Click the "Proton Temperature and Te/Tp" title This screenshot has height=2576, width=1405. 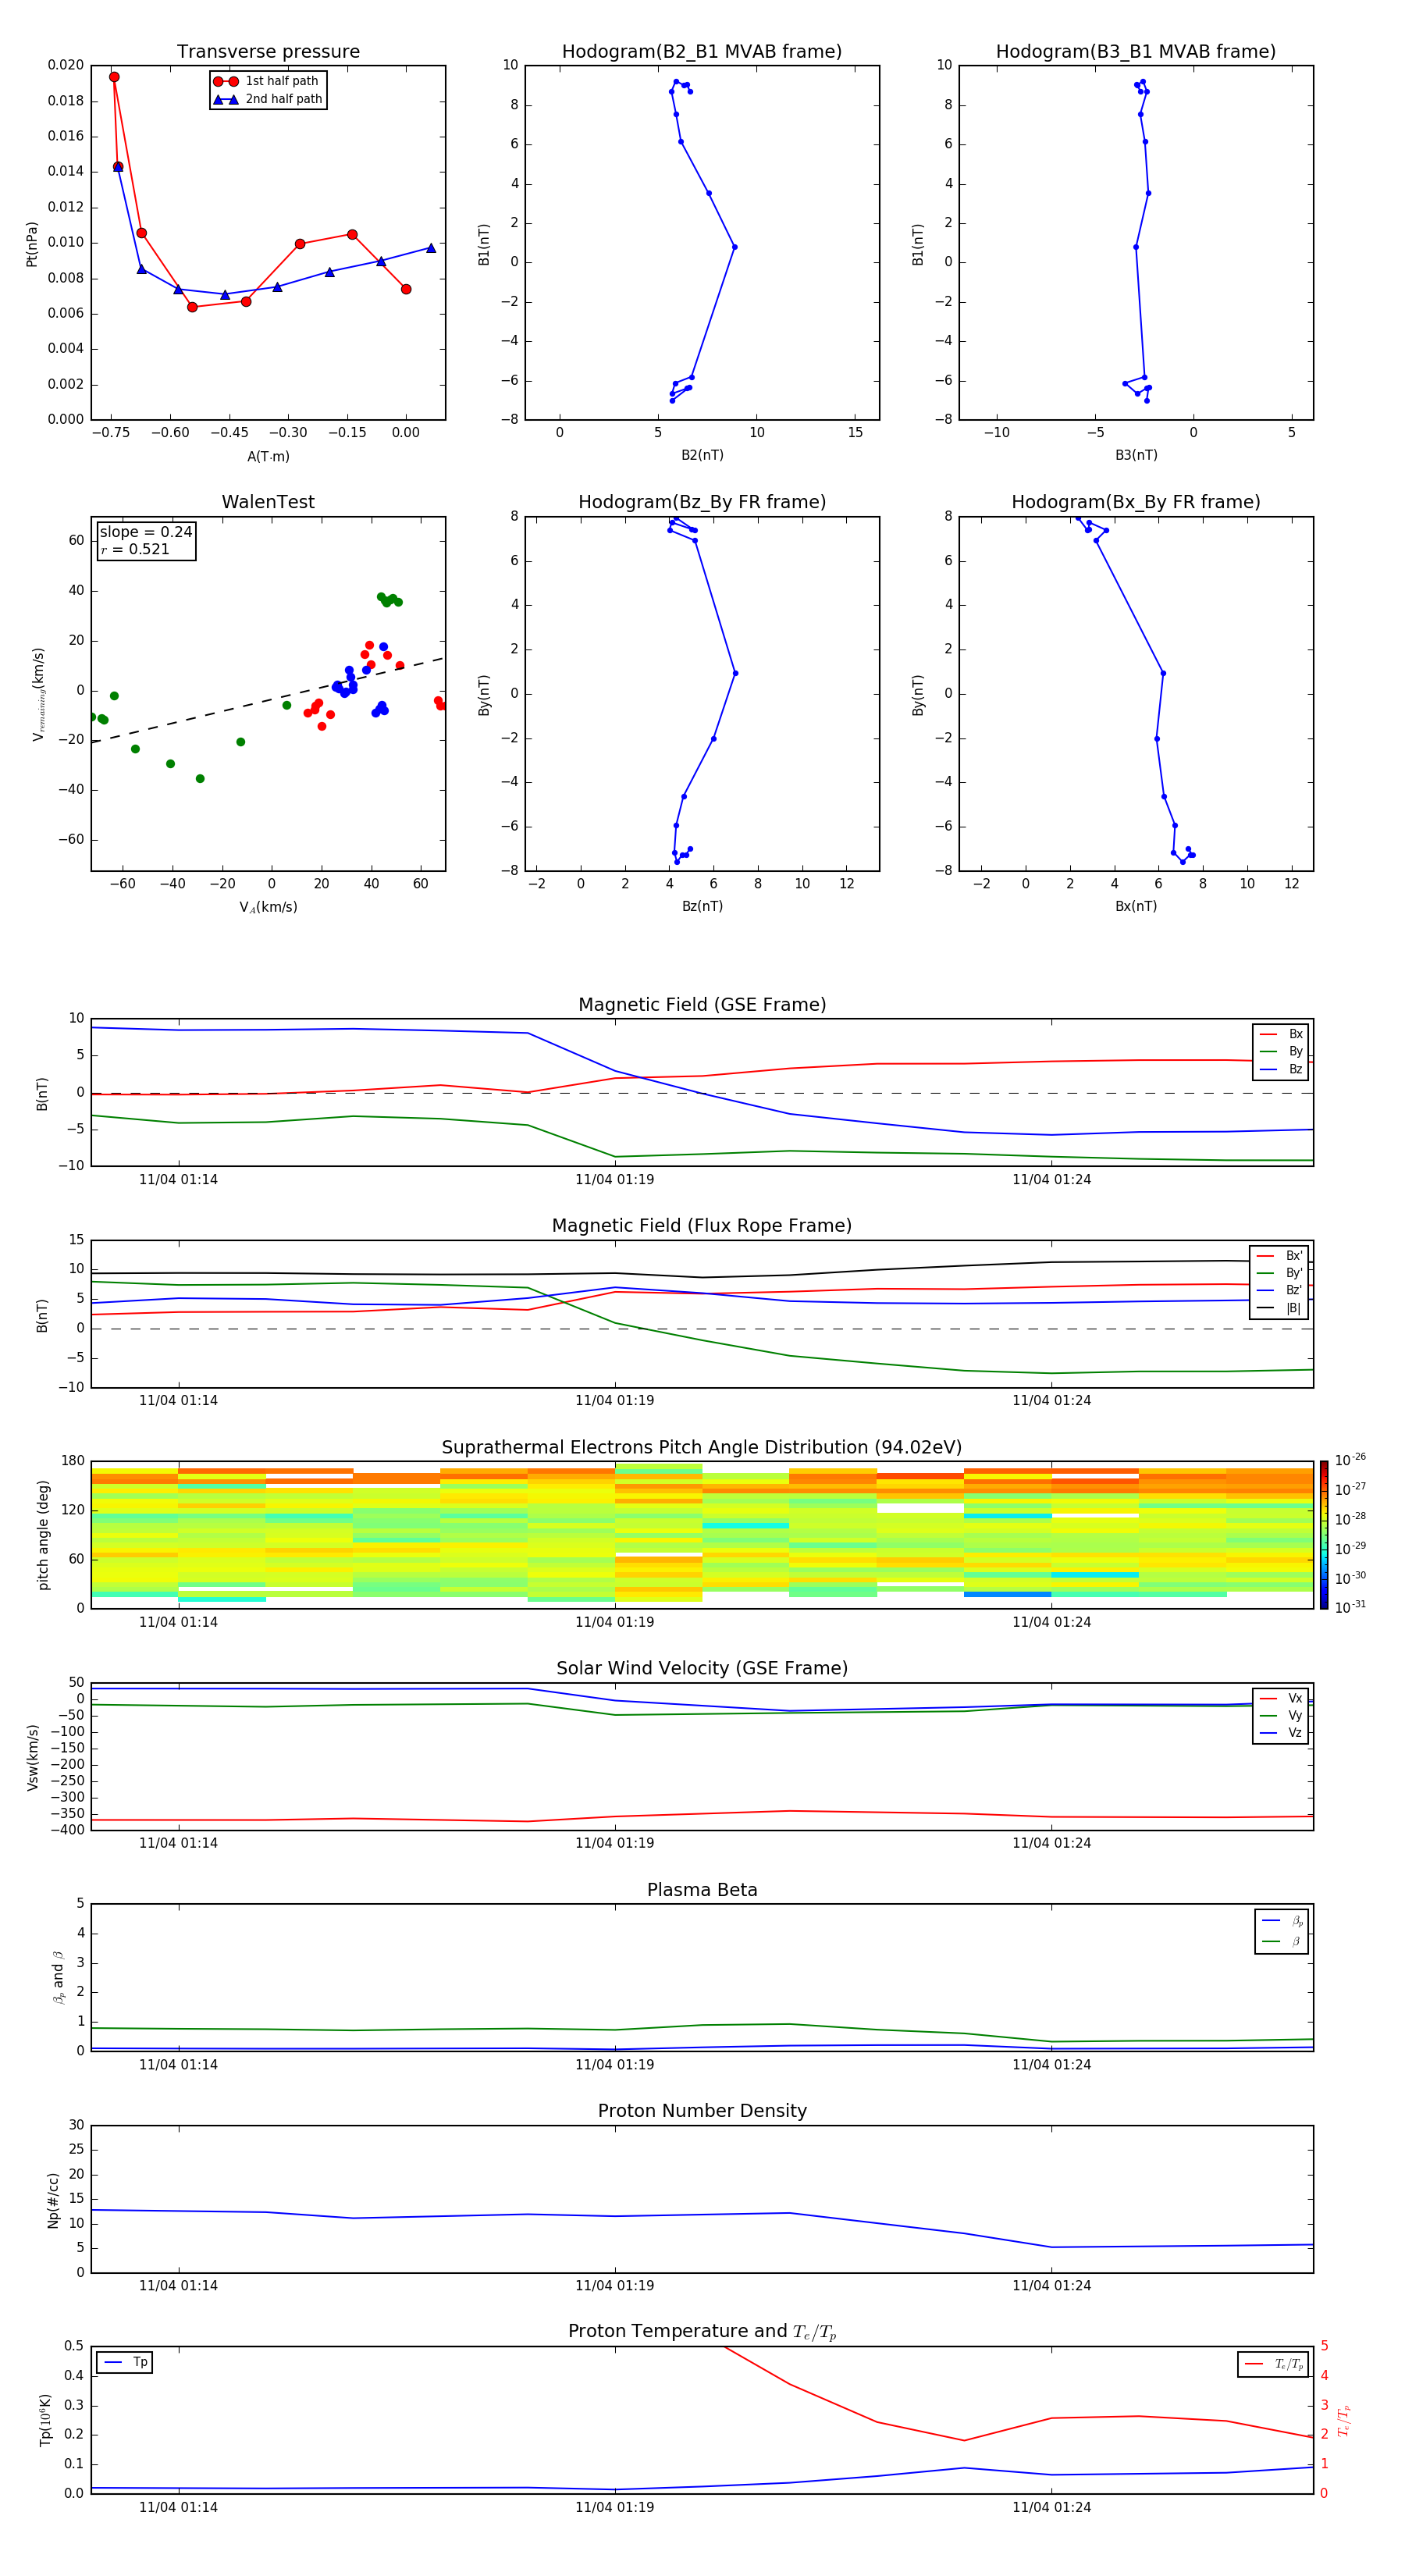702,2332
